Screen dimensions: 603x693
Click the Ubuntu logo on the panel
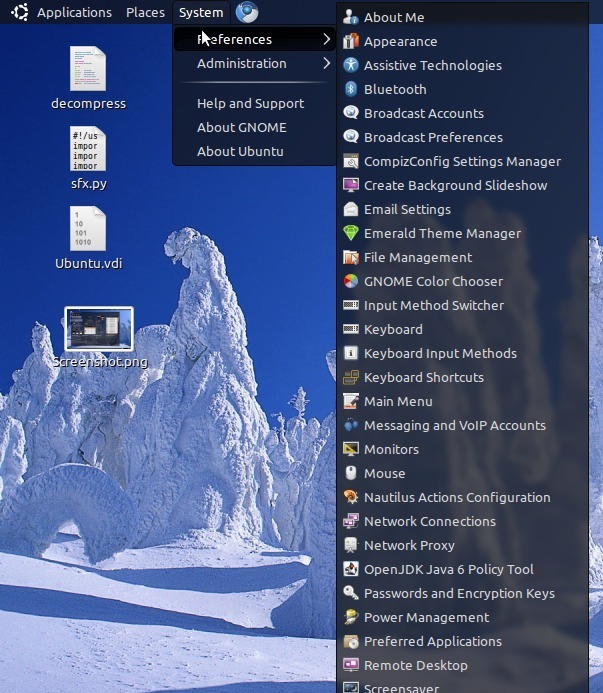click(20, 12)
